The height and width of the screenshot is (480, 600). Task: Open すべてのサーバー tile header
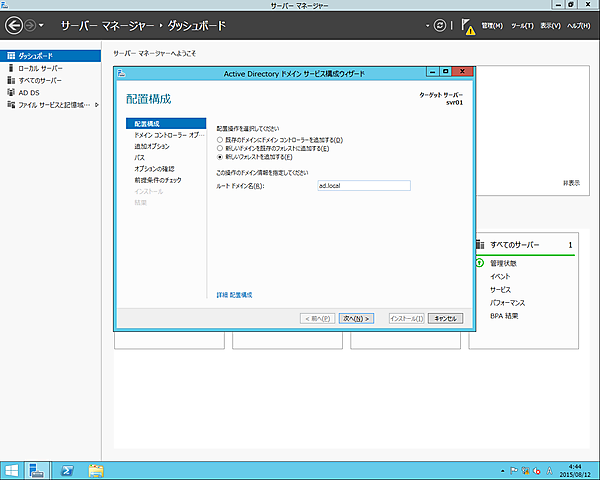pyautogui.click(x=514, y=245)
